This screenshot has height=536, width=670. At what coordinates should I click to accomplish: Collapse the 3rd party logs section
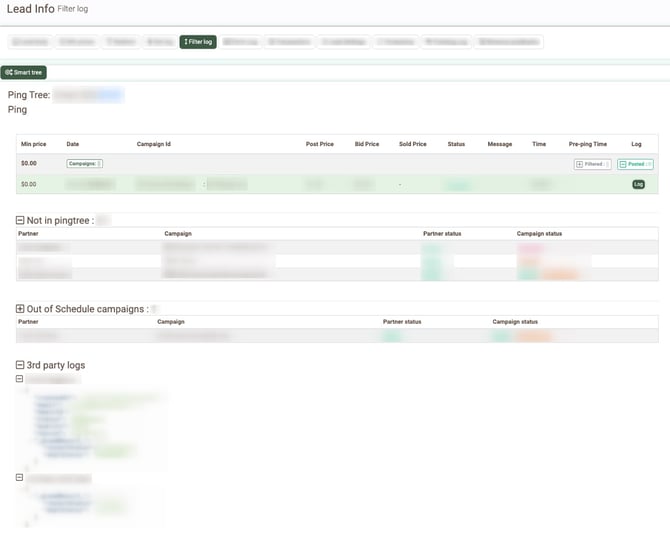tap(21, 365)
